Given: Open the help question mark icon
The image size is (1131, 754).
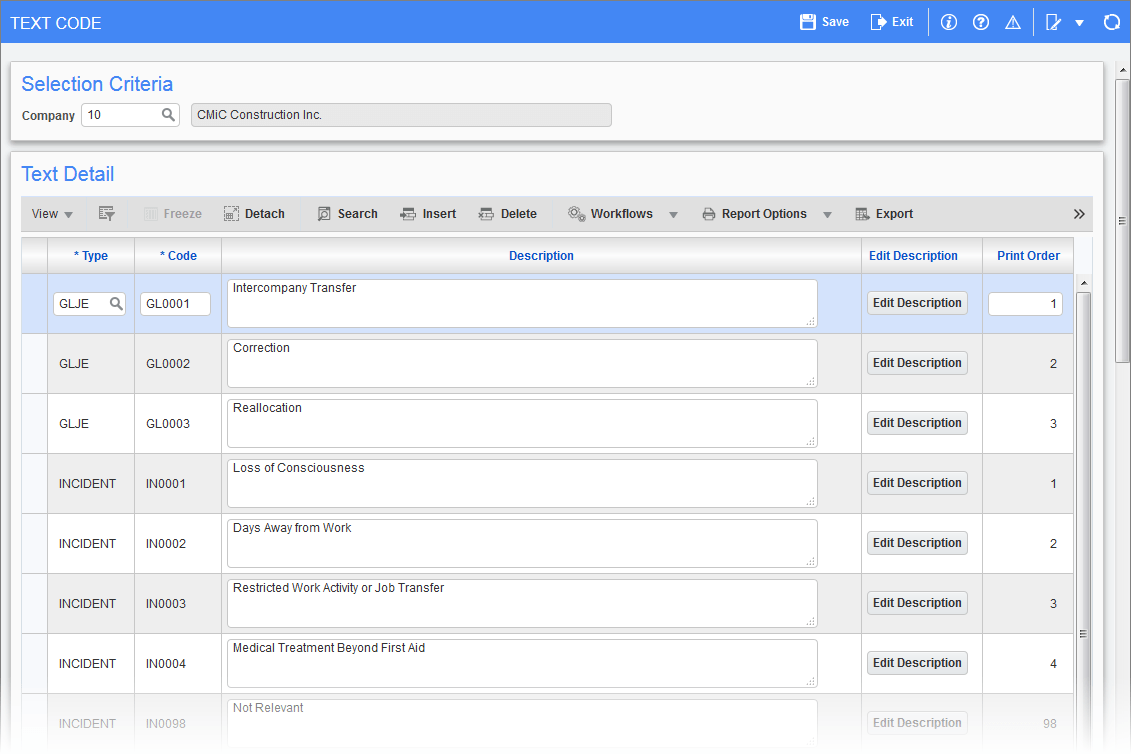Looking at the screenshot, I should (980, 22).
